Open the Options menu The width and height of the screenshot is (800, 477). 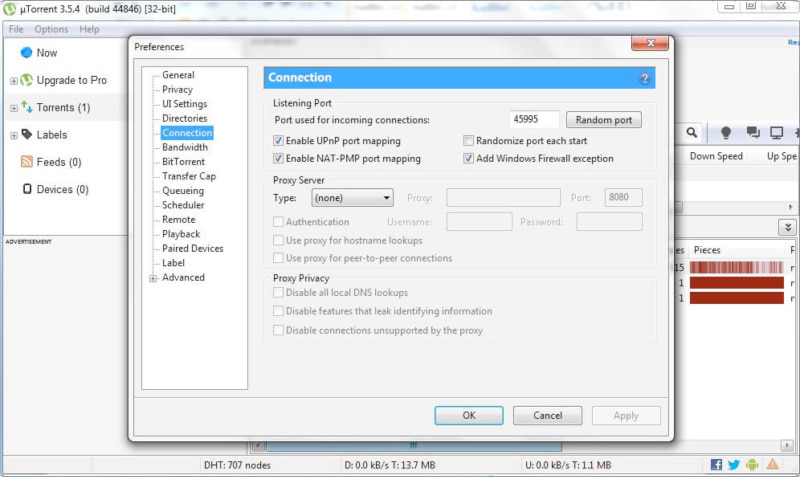[x=51, y=29]
